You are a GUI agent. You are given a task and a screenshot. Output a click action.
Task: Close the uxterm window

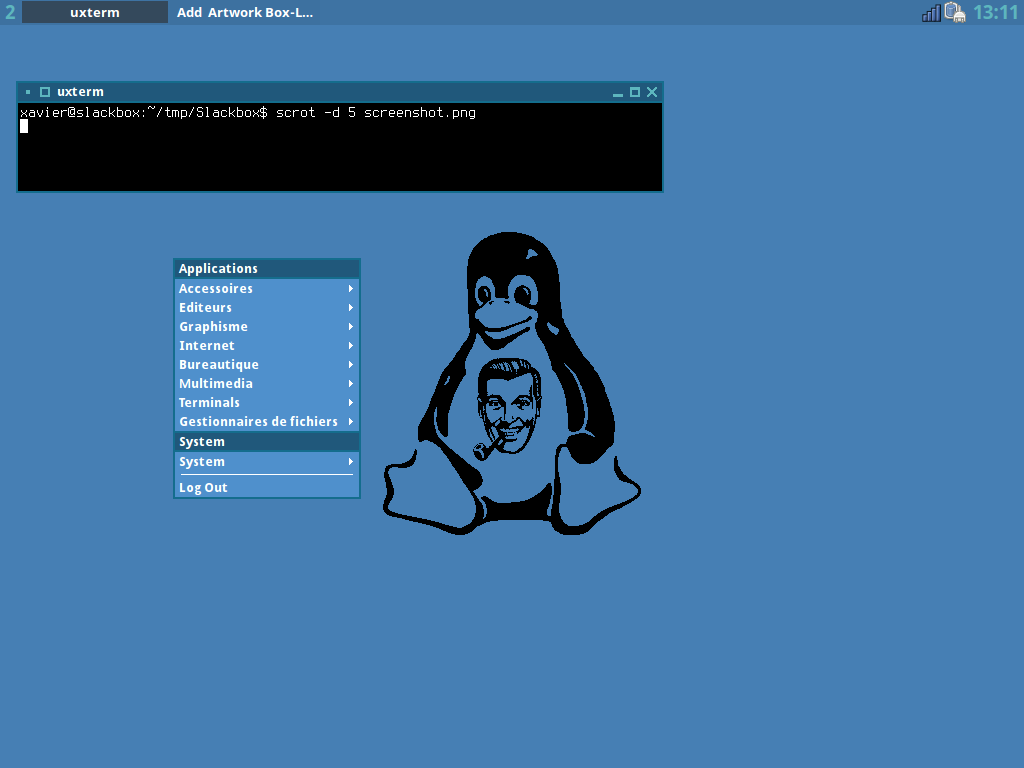652,92
